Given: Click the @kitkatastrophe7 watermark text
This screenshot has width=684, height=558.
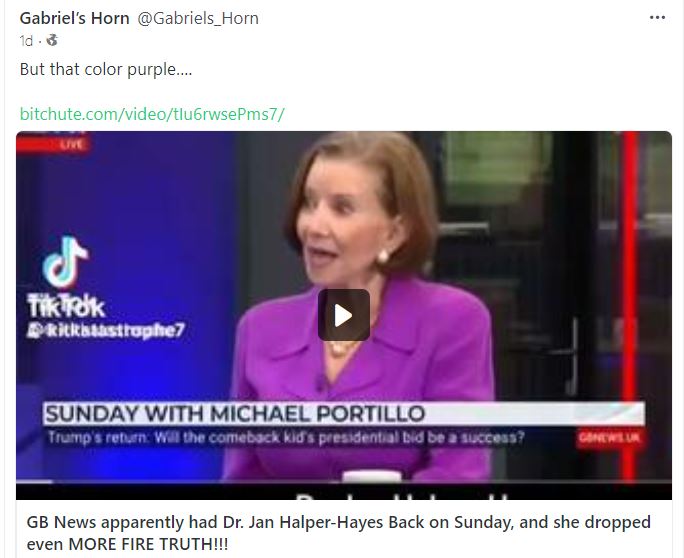Looking at the screenshot, I should (106, 330).
